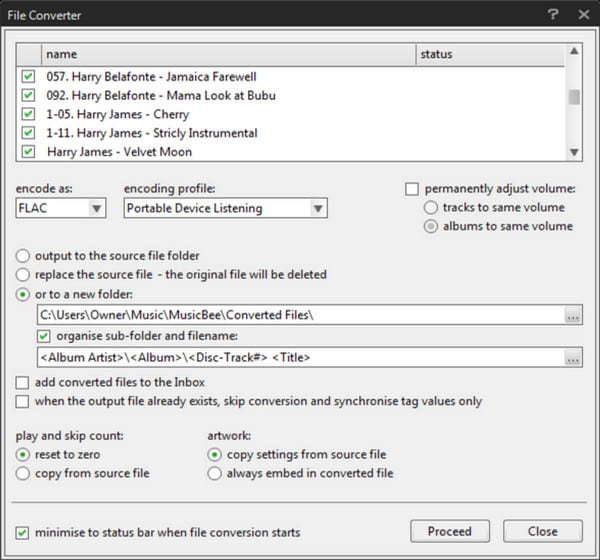This screenshot has height=560, width=600.
Task: Click the name column header
Action: click(x=228, y=54)
